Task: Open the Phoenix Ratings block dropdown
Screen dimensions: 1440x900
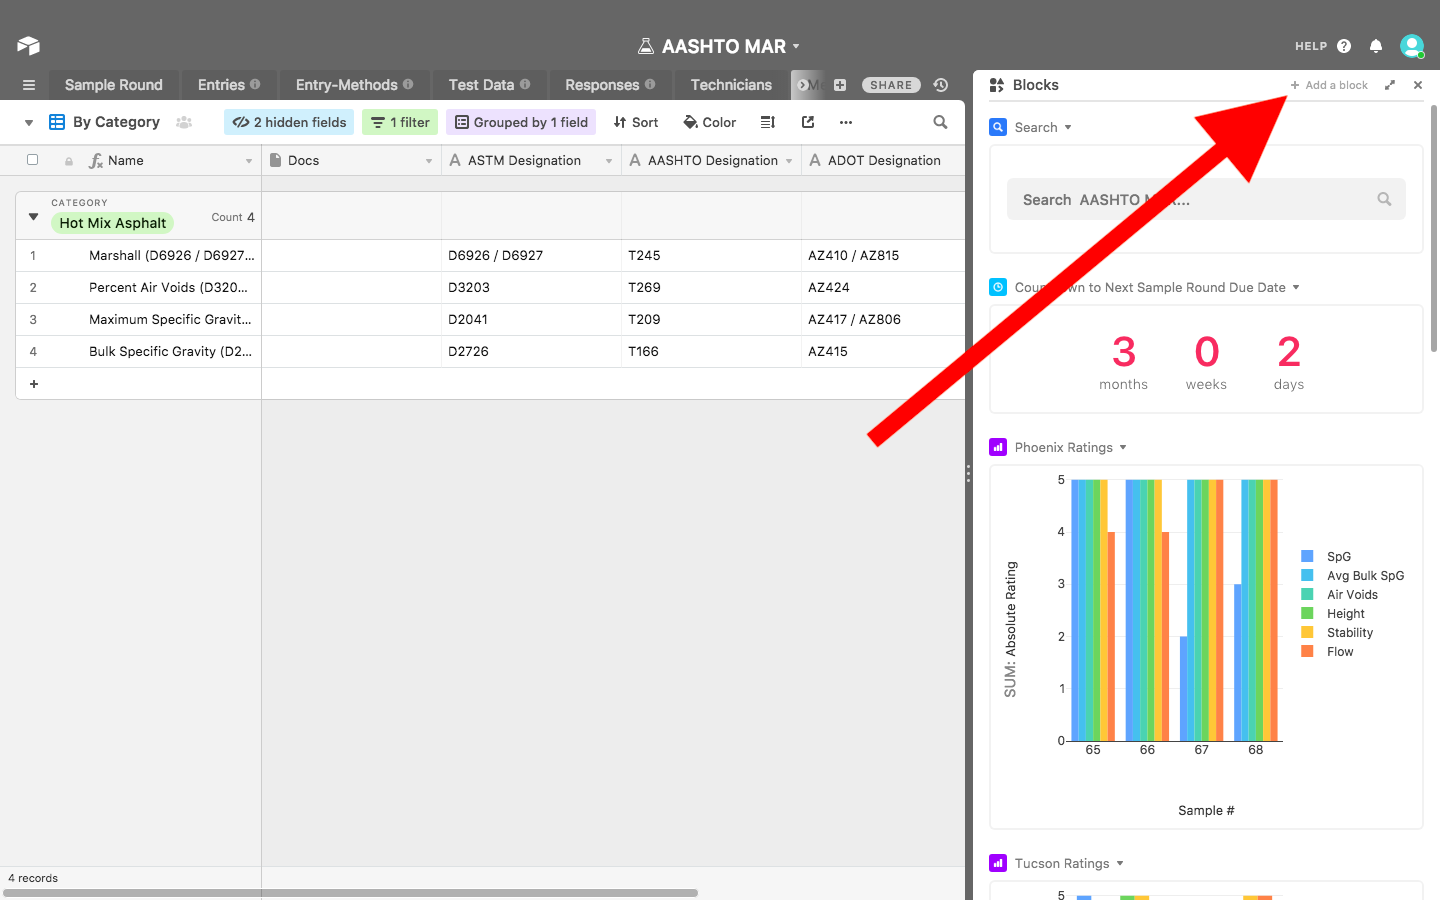Action: pyautogui.click(x=1123, y=448)
